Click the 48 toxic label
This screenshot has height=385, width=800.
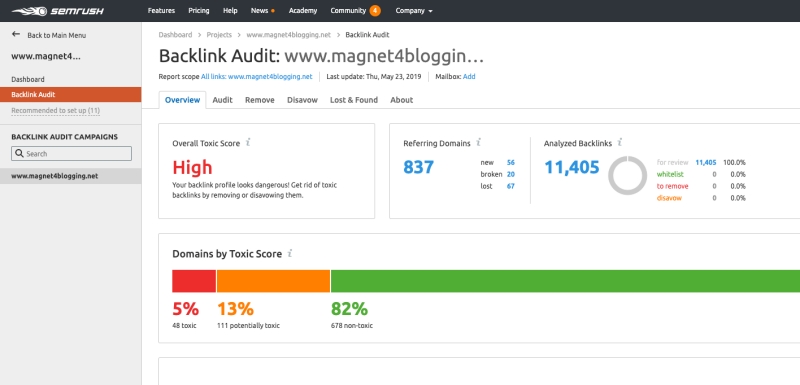(184, 325)
